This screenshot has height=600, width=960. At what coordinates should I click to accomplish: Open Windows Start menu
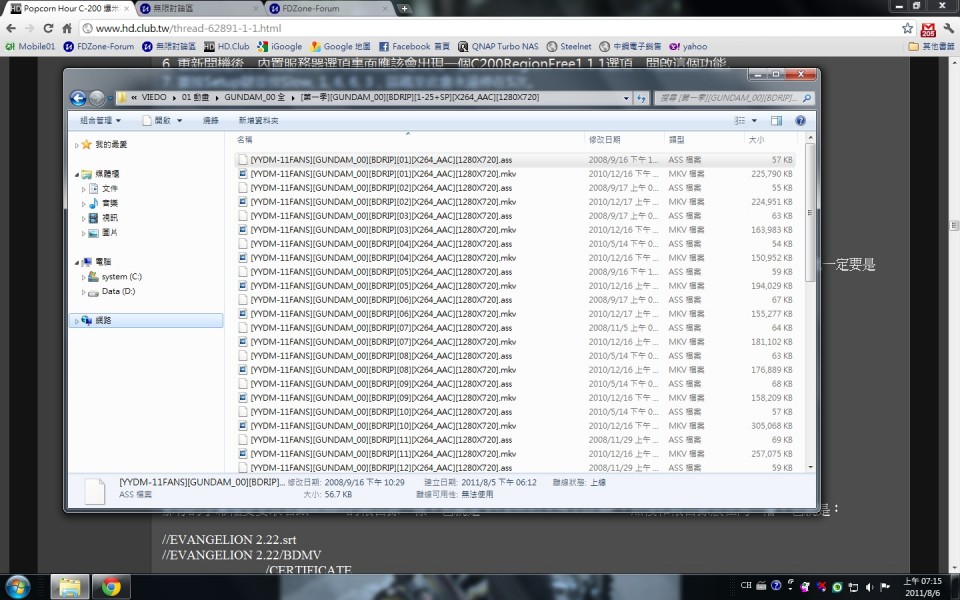tap(17, 587)
